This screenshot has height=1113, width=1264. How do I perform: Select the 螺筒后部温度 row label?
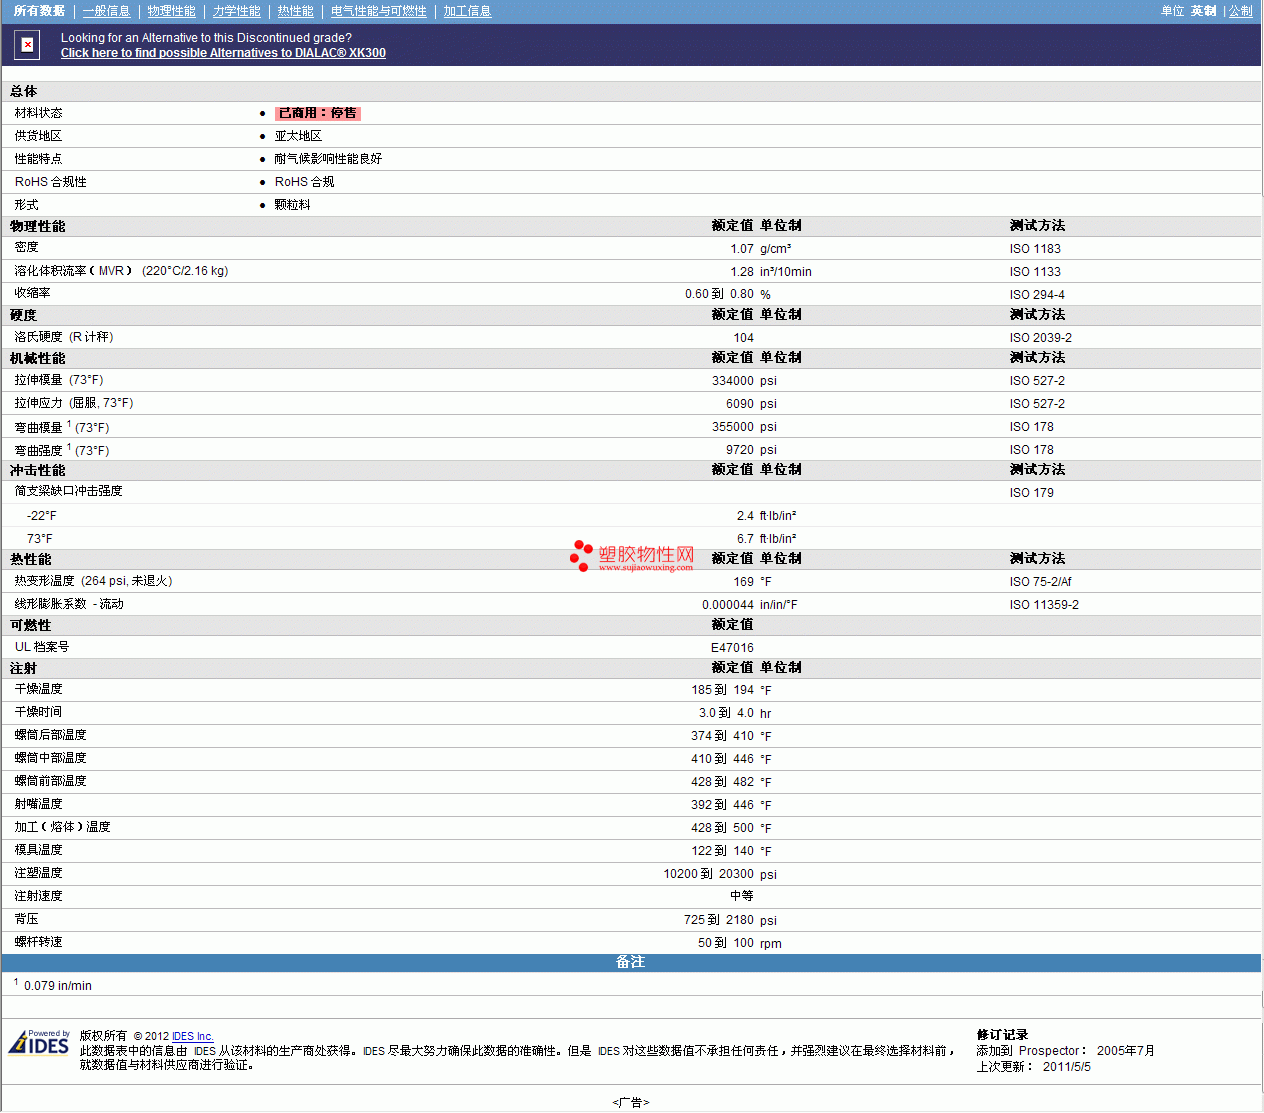coord(50,735)
